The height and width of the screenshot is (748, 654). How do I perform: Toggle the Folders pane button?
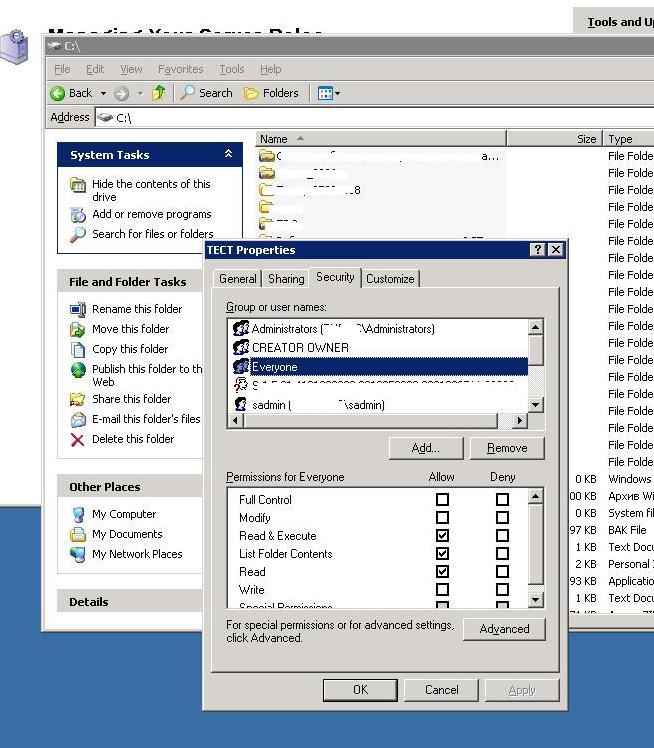pos(271,93)
